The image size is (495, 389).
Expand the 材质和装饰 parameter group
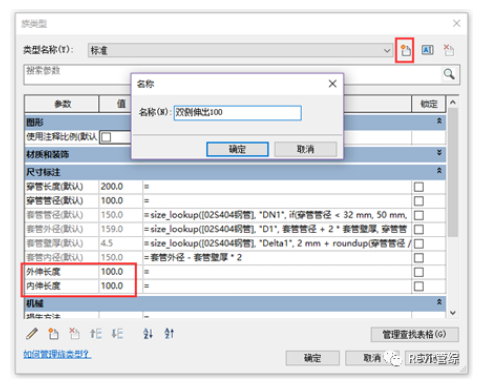point(439,153)
